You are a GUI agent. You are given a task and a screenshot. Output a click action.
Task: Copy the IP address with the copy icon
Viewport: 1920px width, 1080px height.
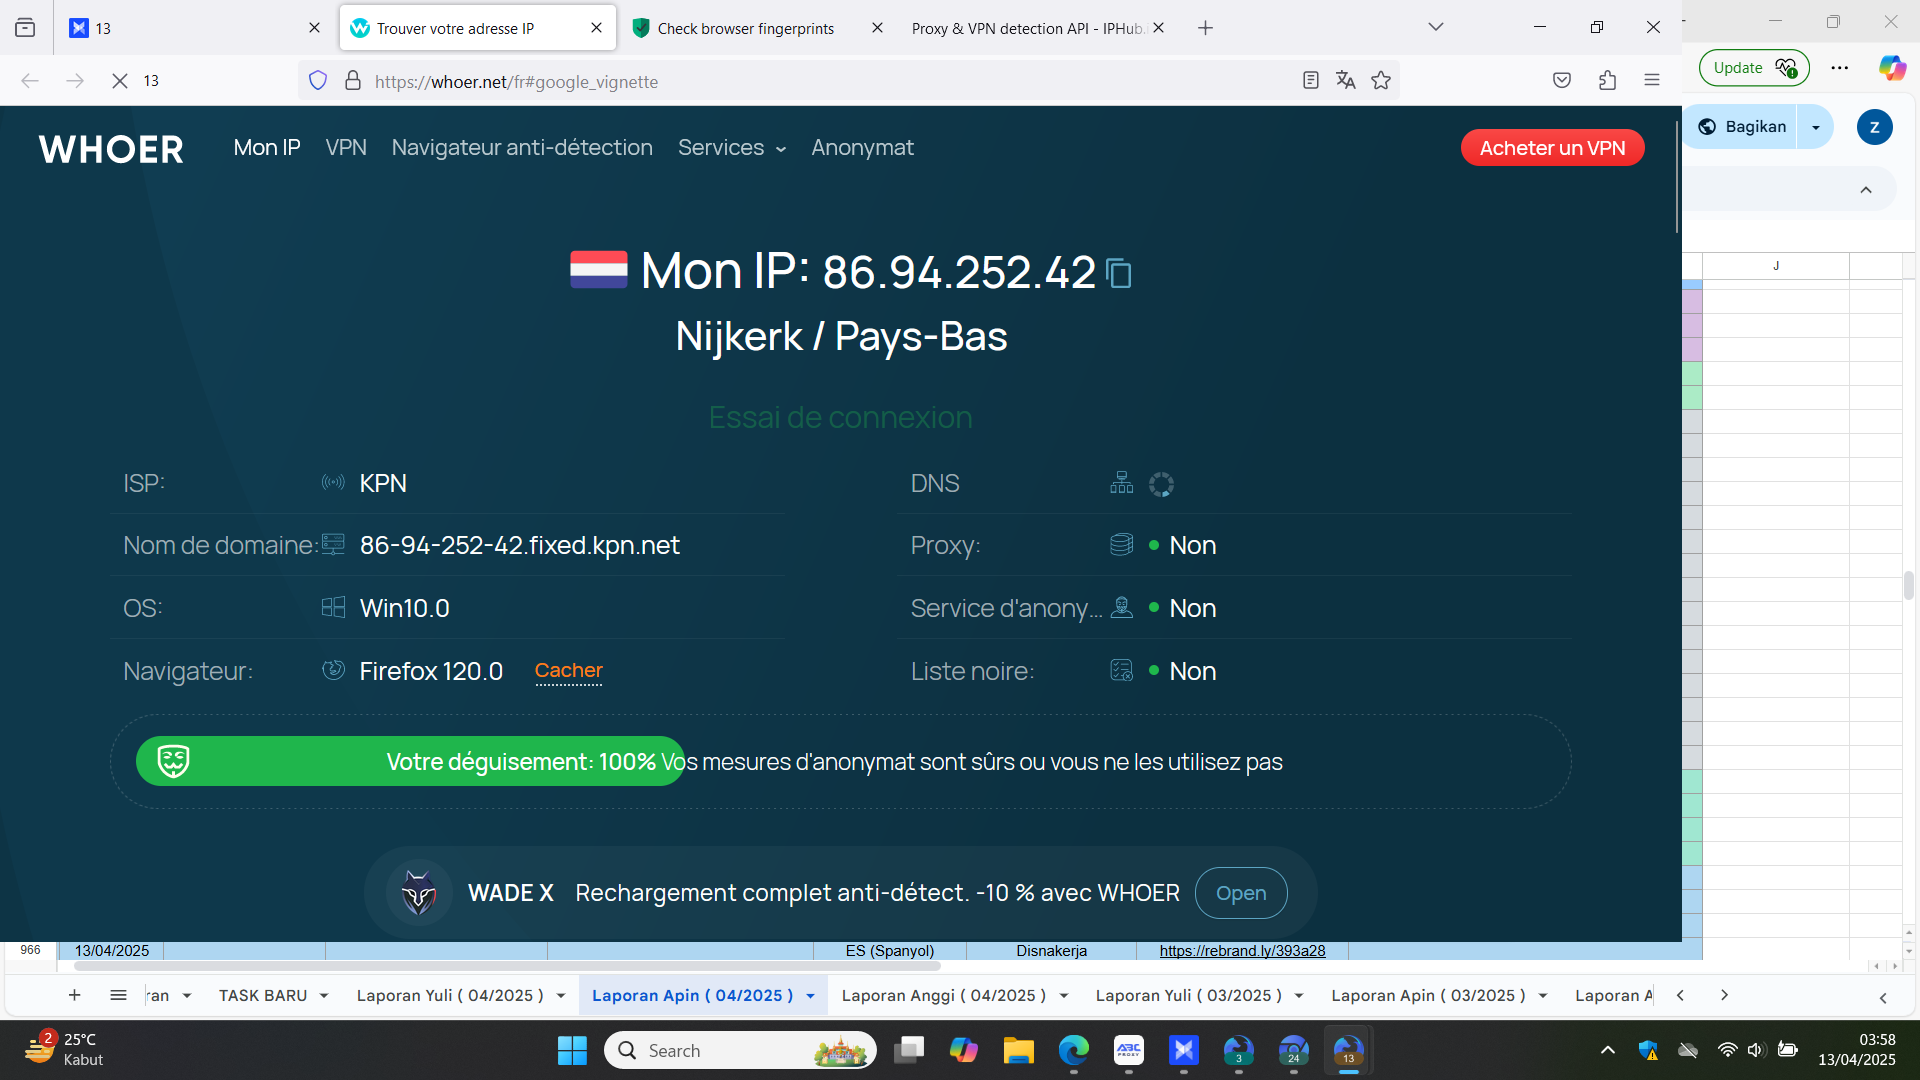(x=1119, y=273)
